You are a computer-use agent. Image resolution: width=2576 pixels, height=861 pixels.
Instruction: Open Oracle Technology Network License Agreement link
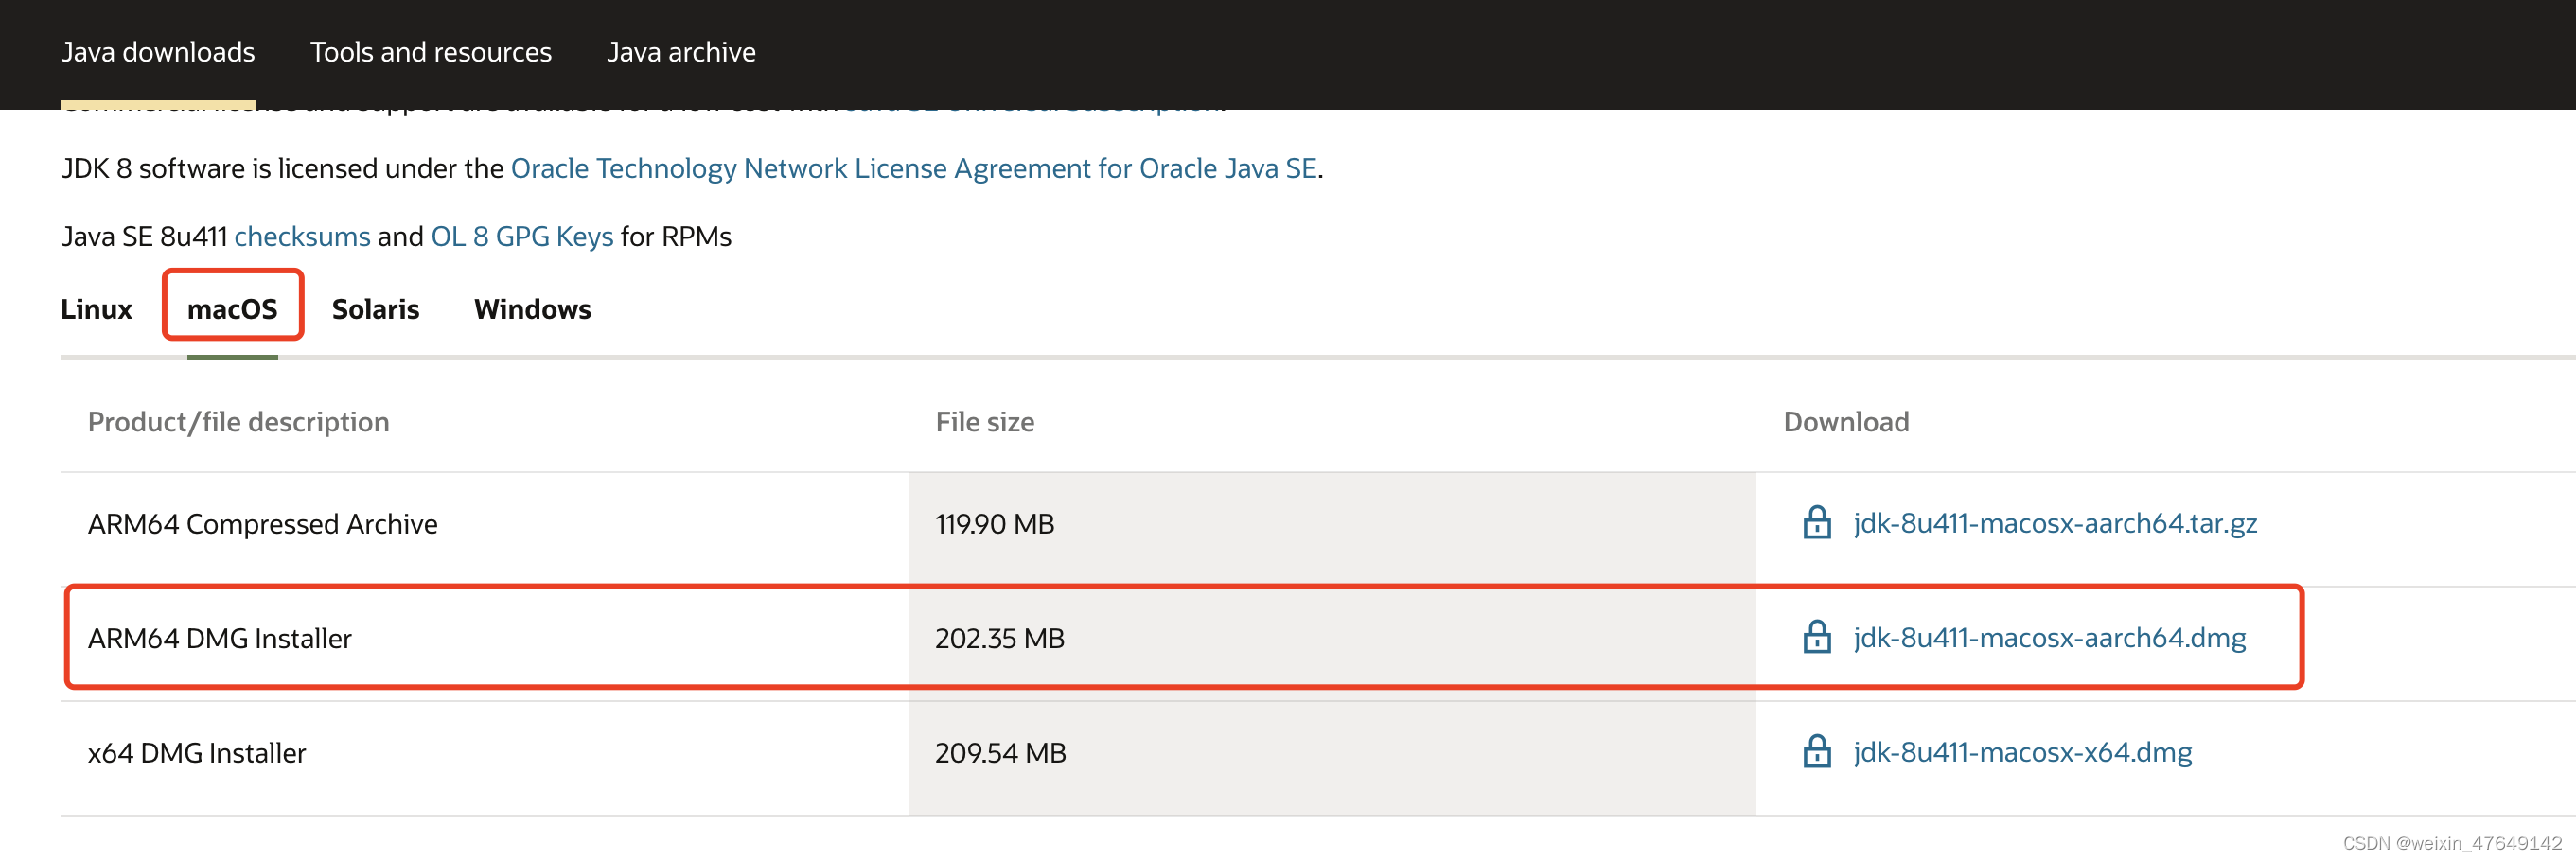[x=914, y=168]
